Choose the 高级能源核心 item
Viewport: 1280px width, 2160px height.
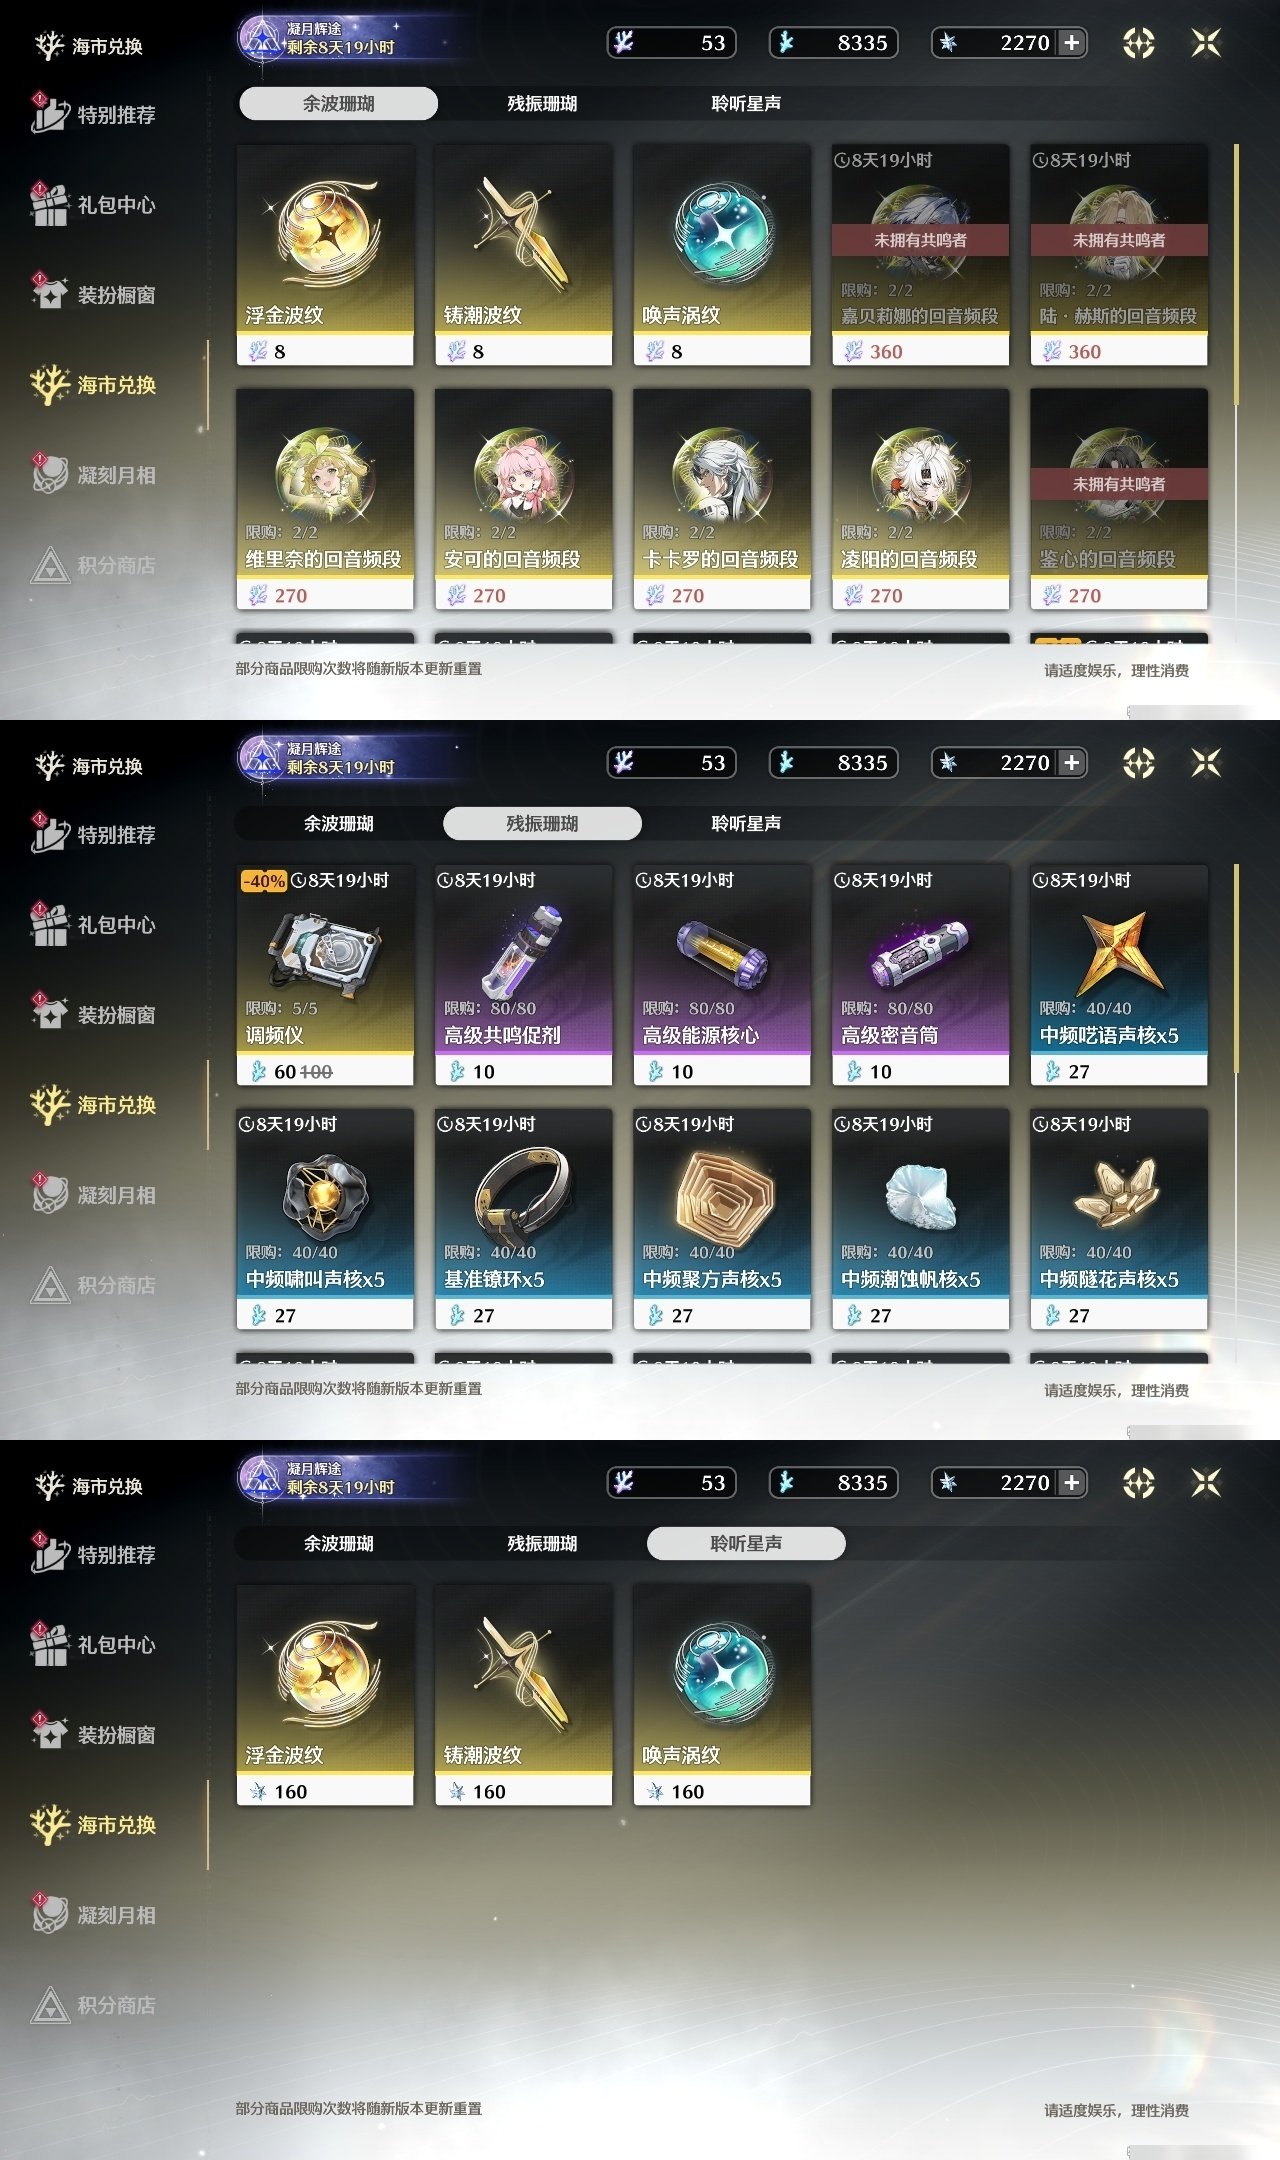click(722, 975)
